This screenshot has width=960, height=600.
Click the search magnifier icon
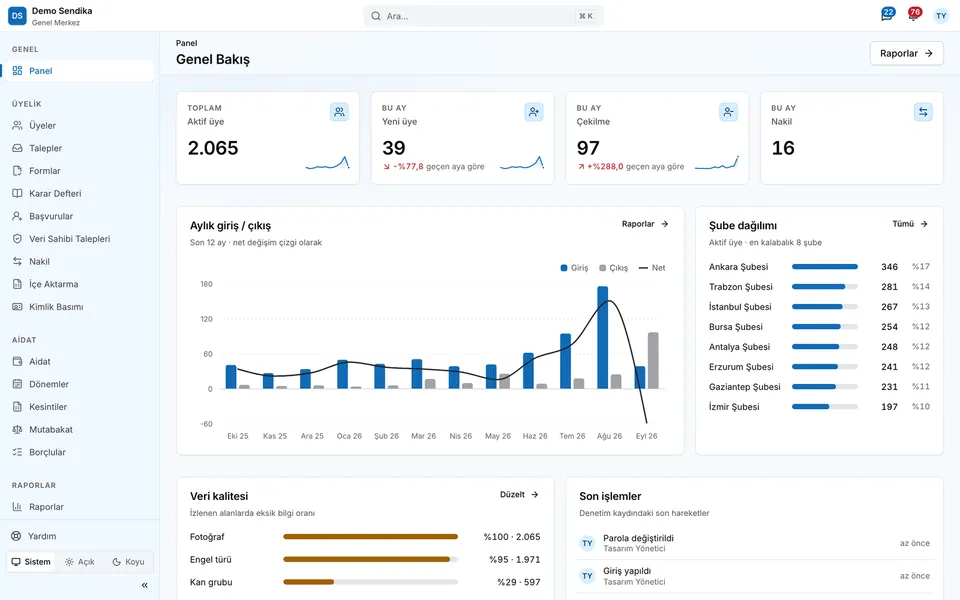point(376,16)
